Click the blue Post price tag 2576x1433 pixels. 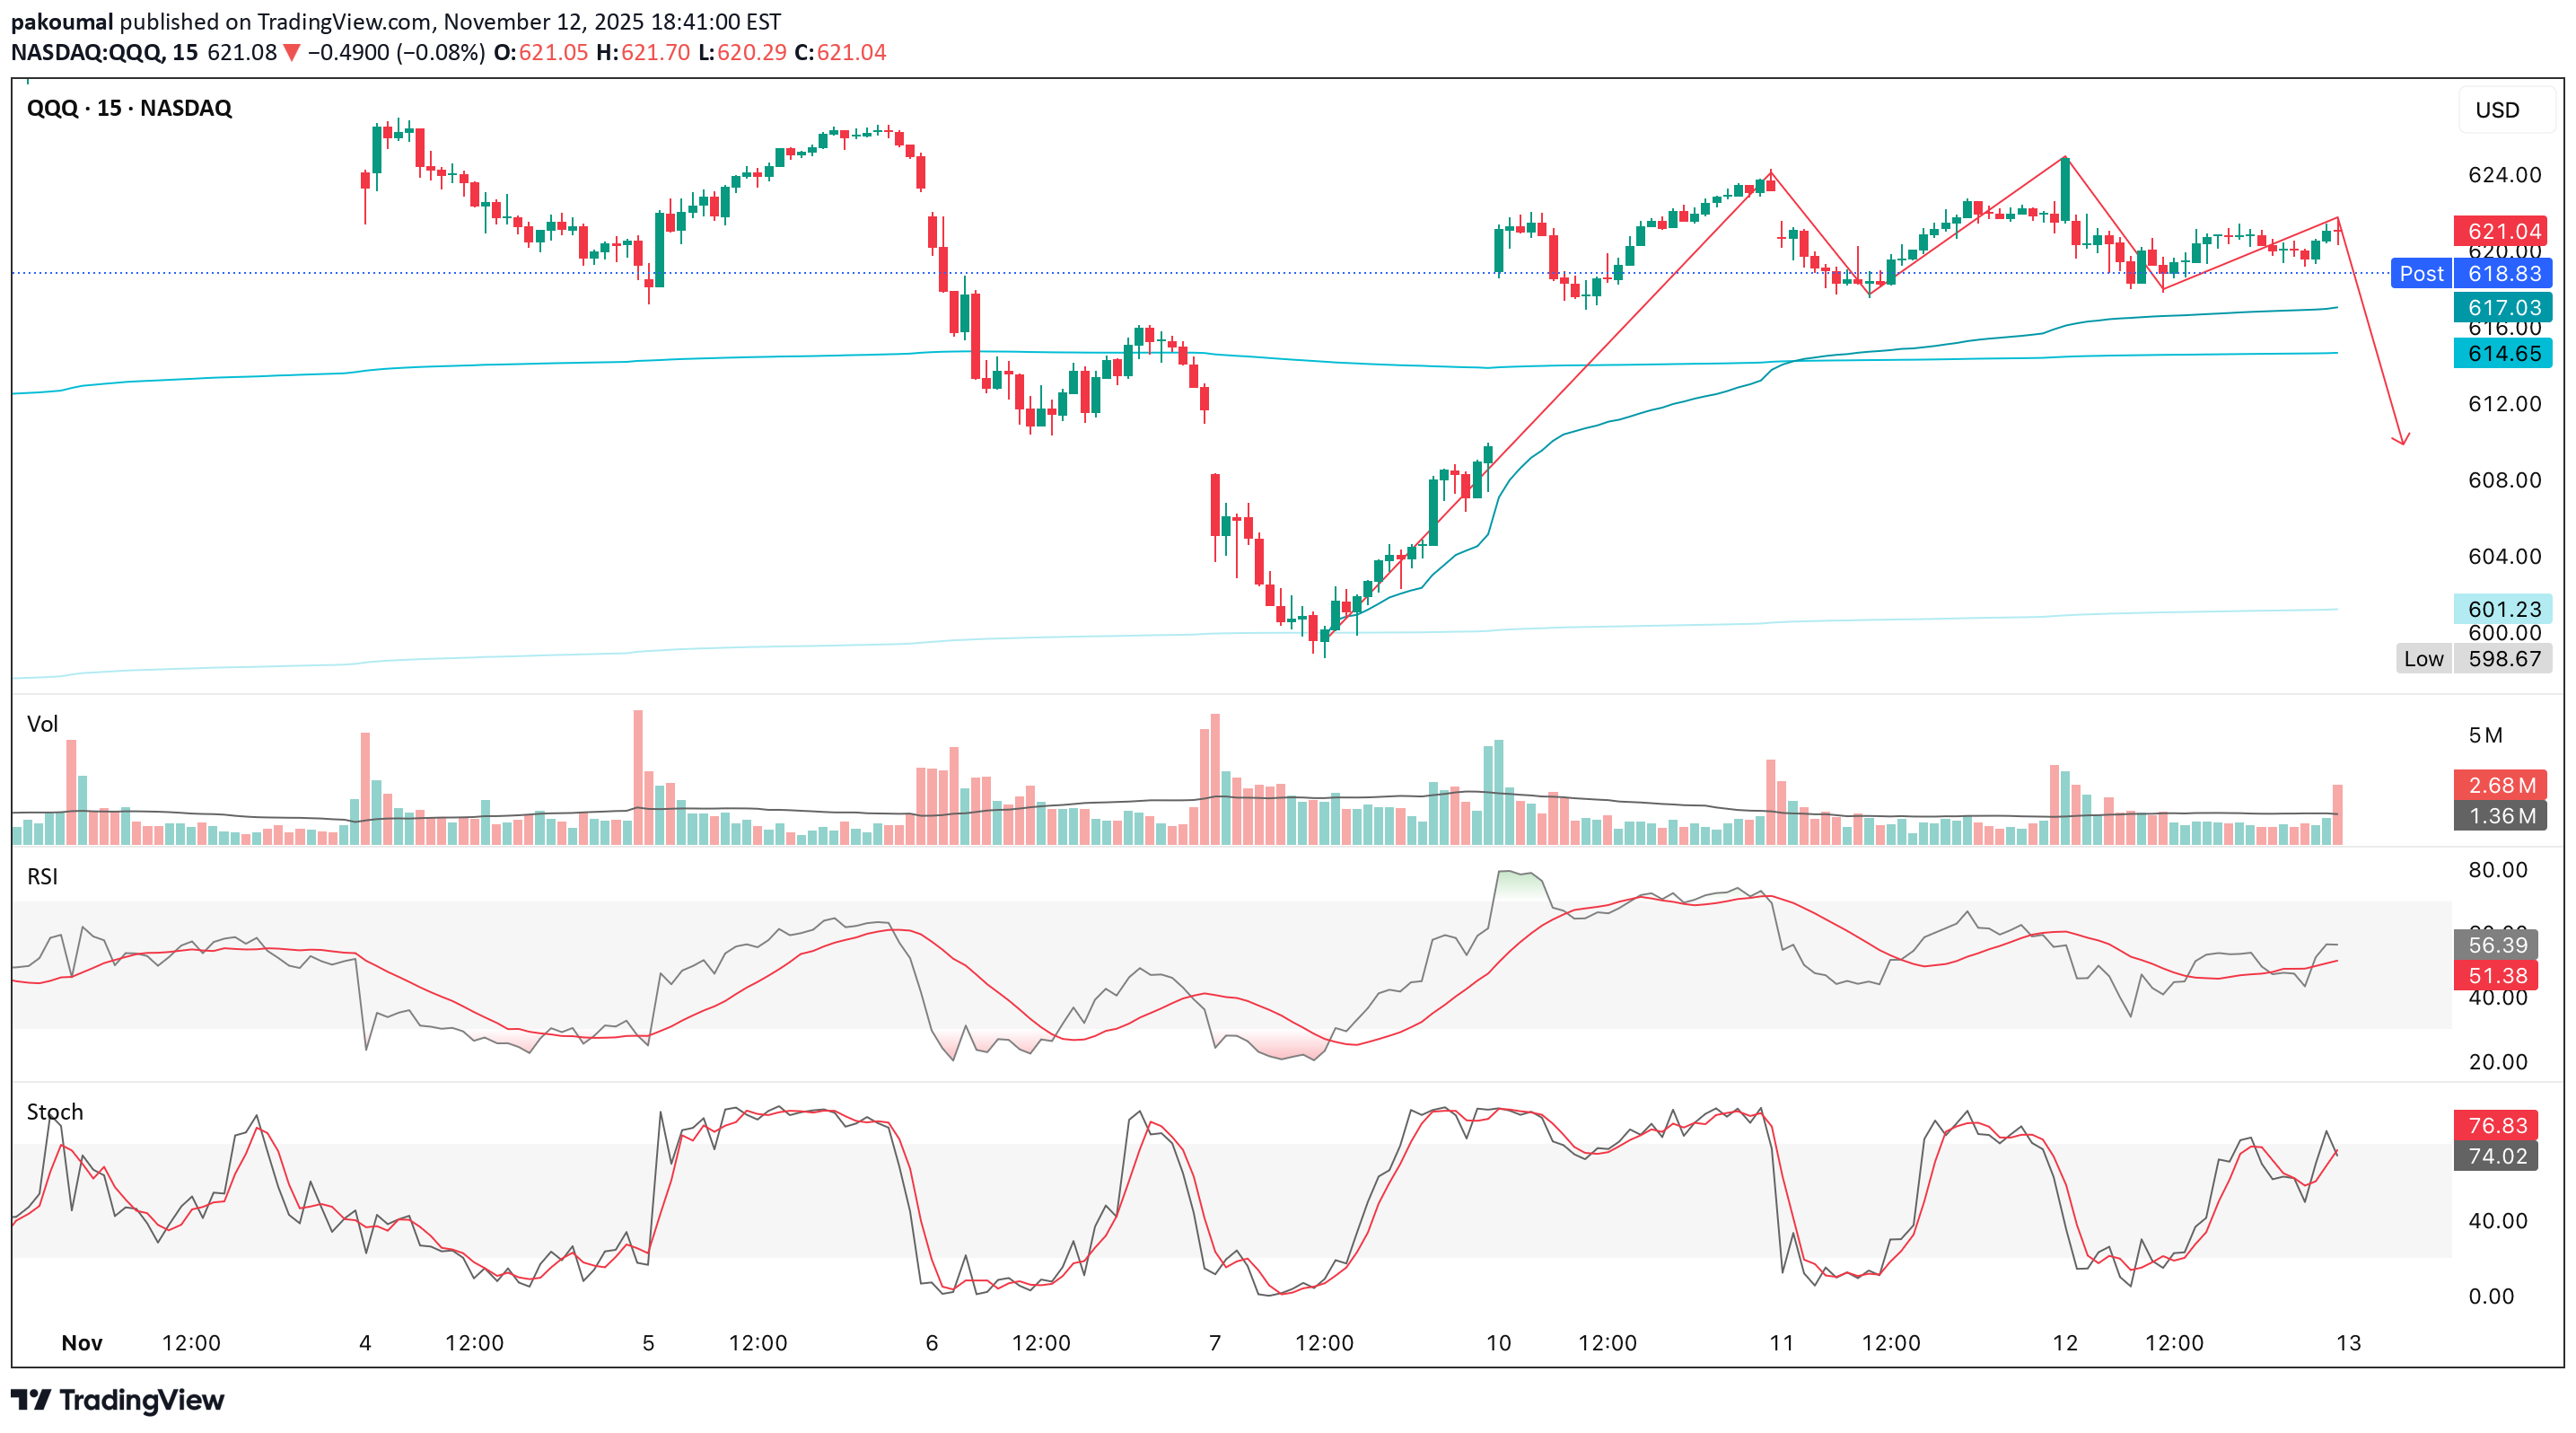coord(2420,274)
